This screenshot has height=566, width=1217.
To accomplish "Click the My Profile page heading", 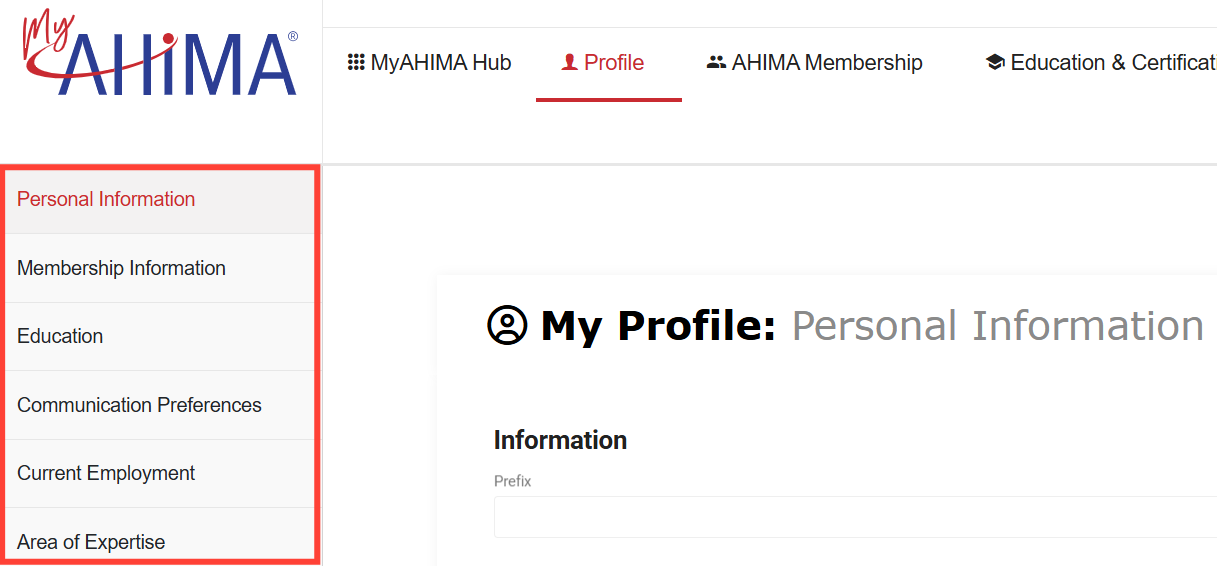I will (x=870, y=326).
